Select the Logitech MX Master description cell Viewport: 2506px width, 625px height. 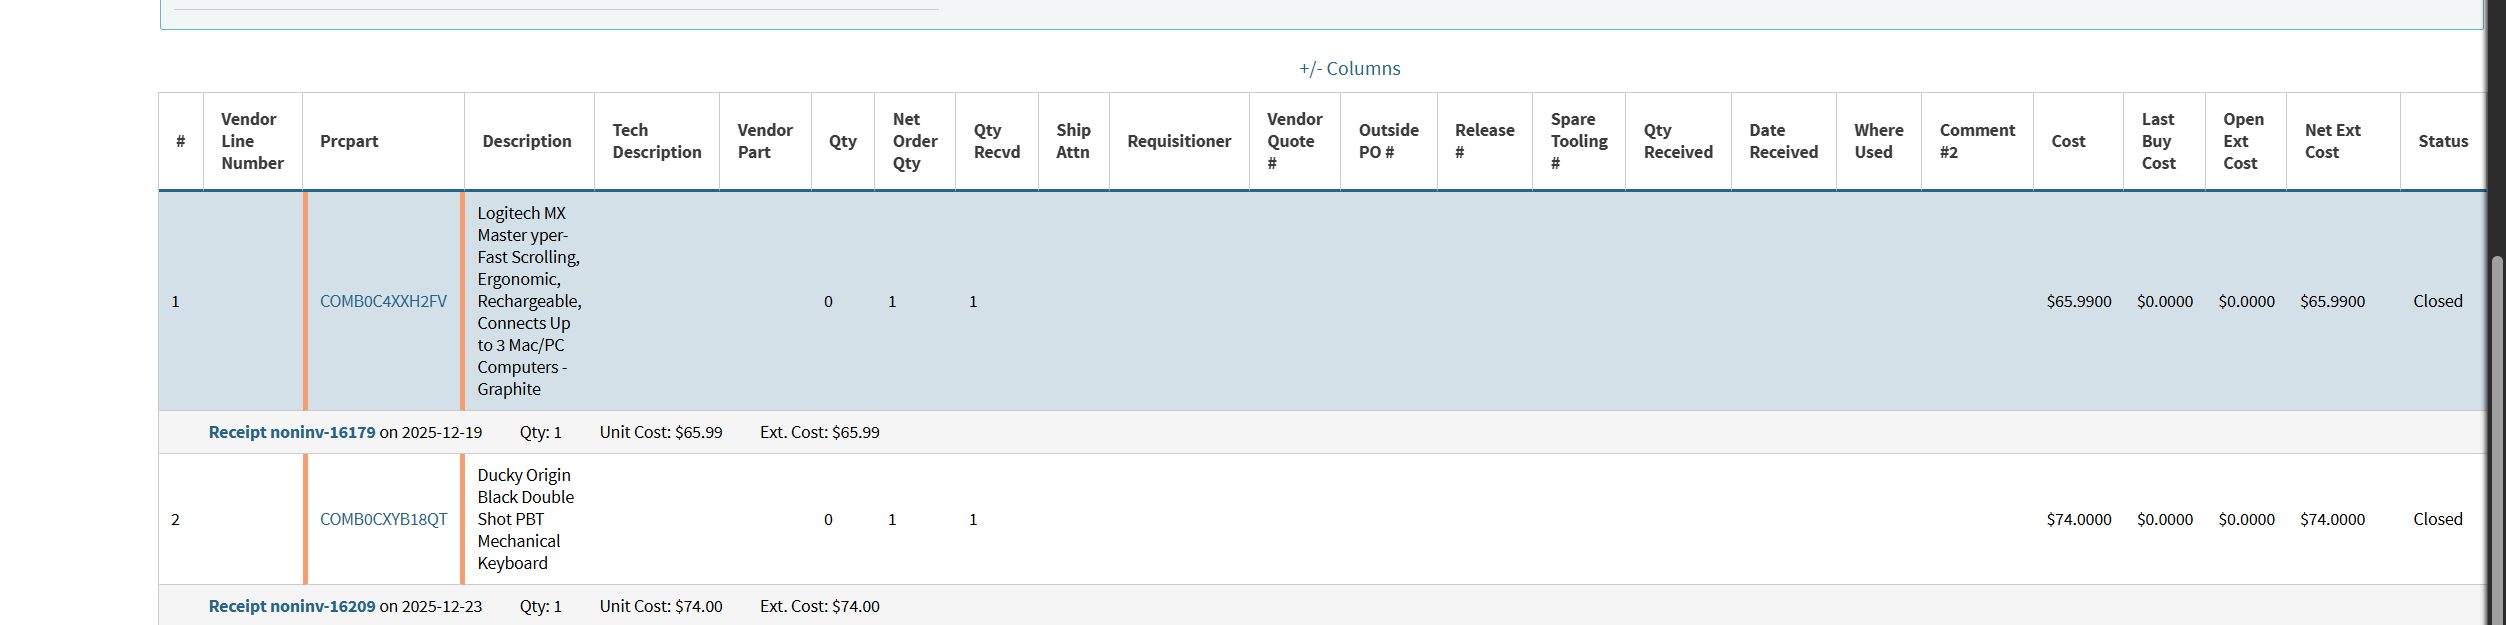(529, 301)
